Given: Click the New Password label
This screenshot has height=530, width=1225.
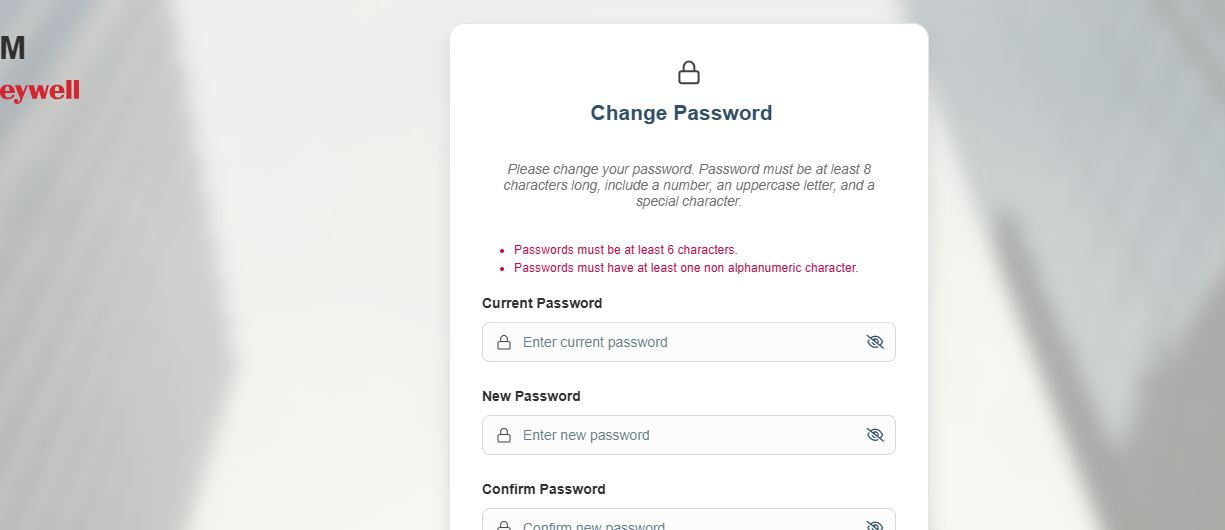Looking at the screenshot, I should pos(531,396).
